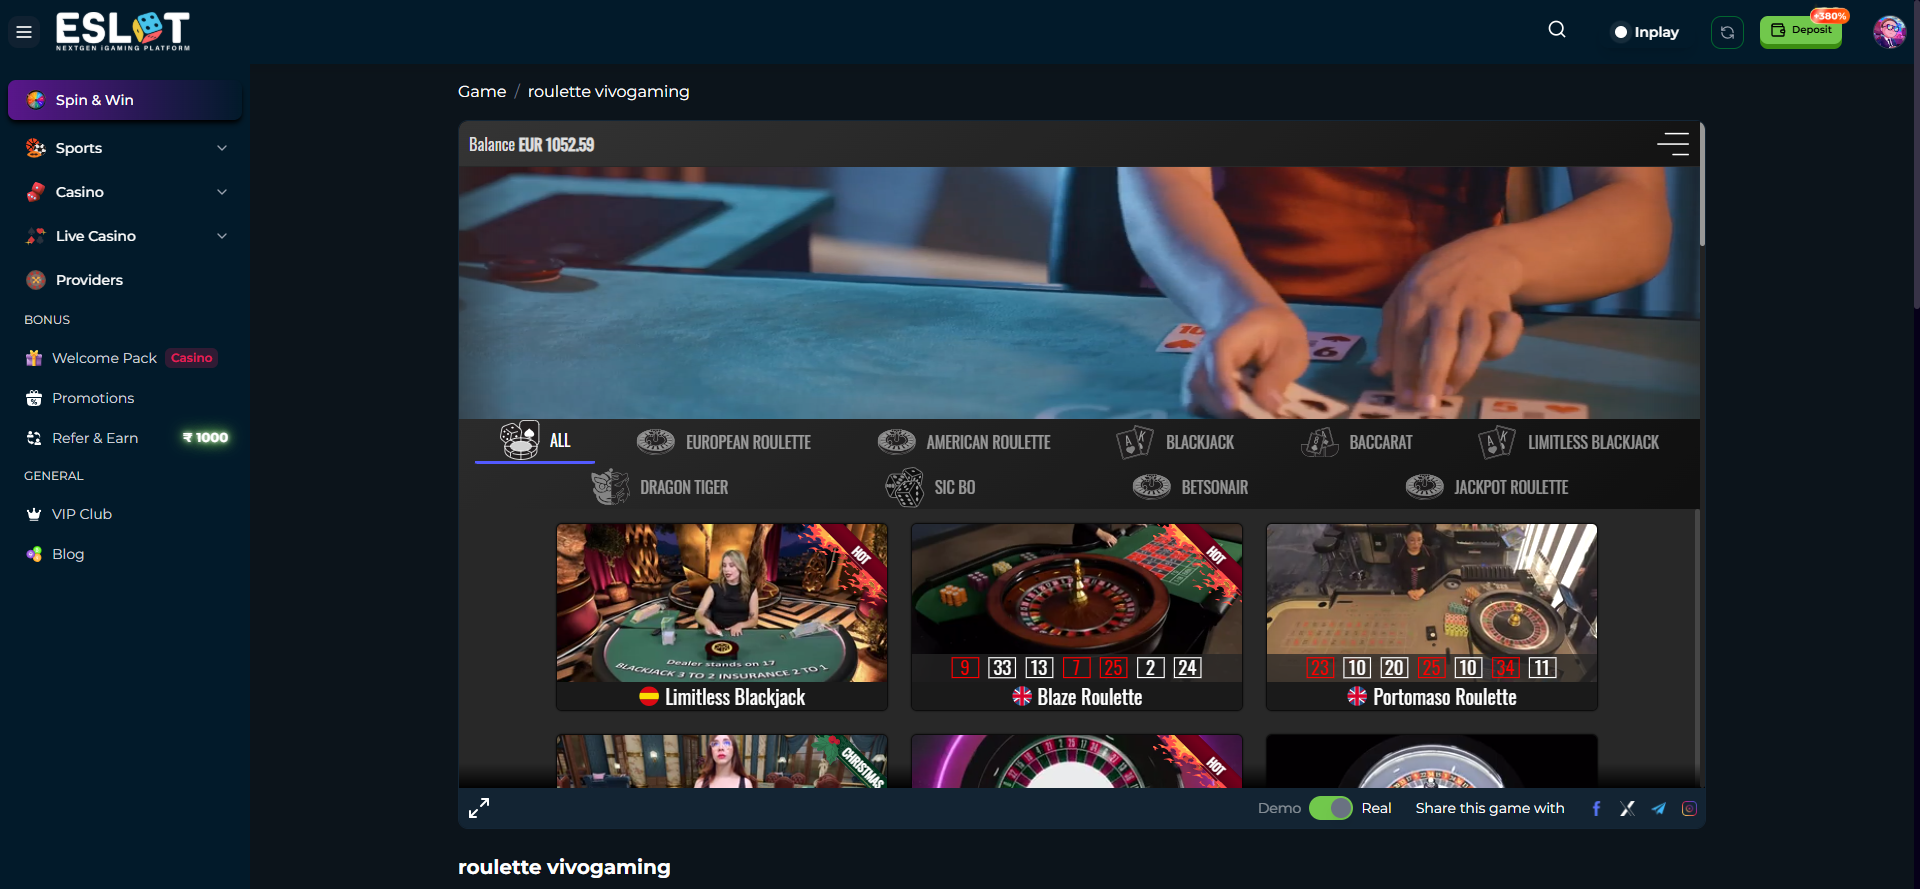Select the Jackpot Roulette tab
1920x889 pixels.
point(1487,487)
